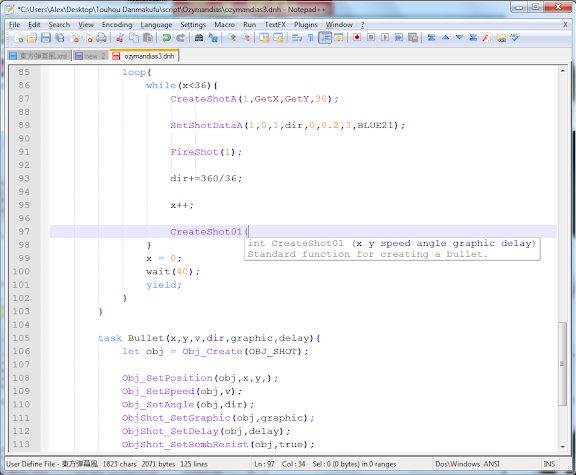Image resolution: width=576 pixels, height=475 pixels.
Task: Click the vertical scrollbar down arrow
Action: point(562,447)
